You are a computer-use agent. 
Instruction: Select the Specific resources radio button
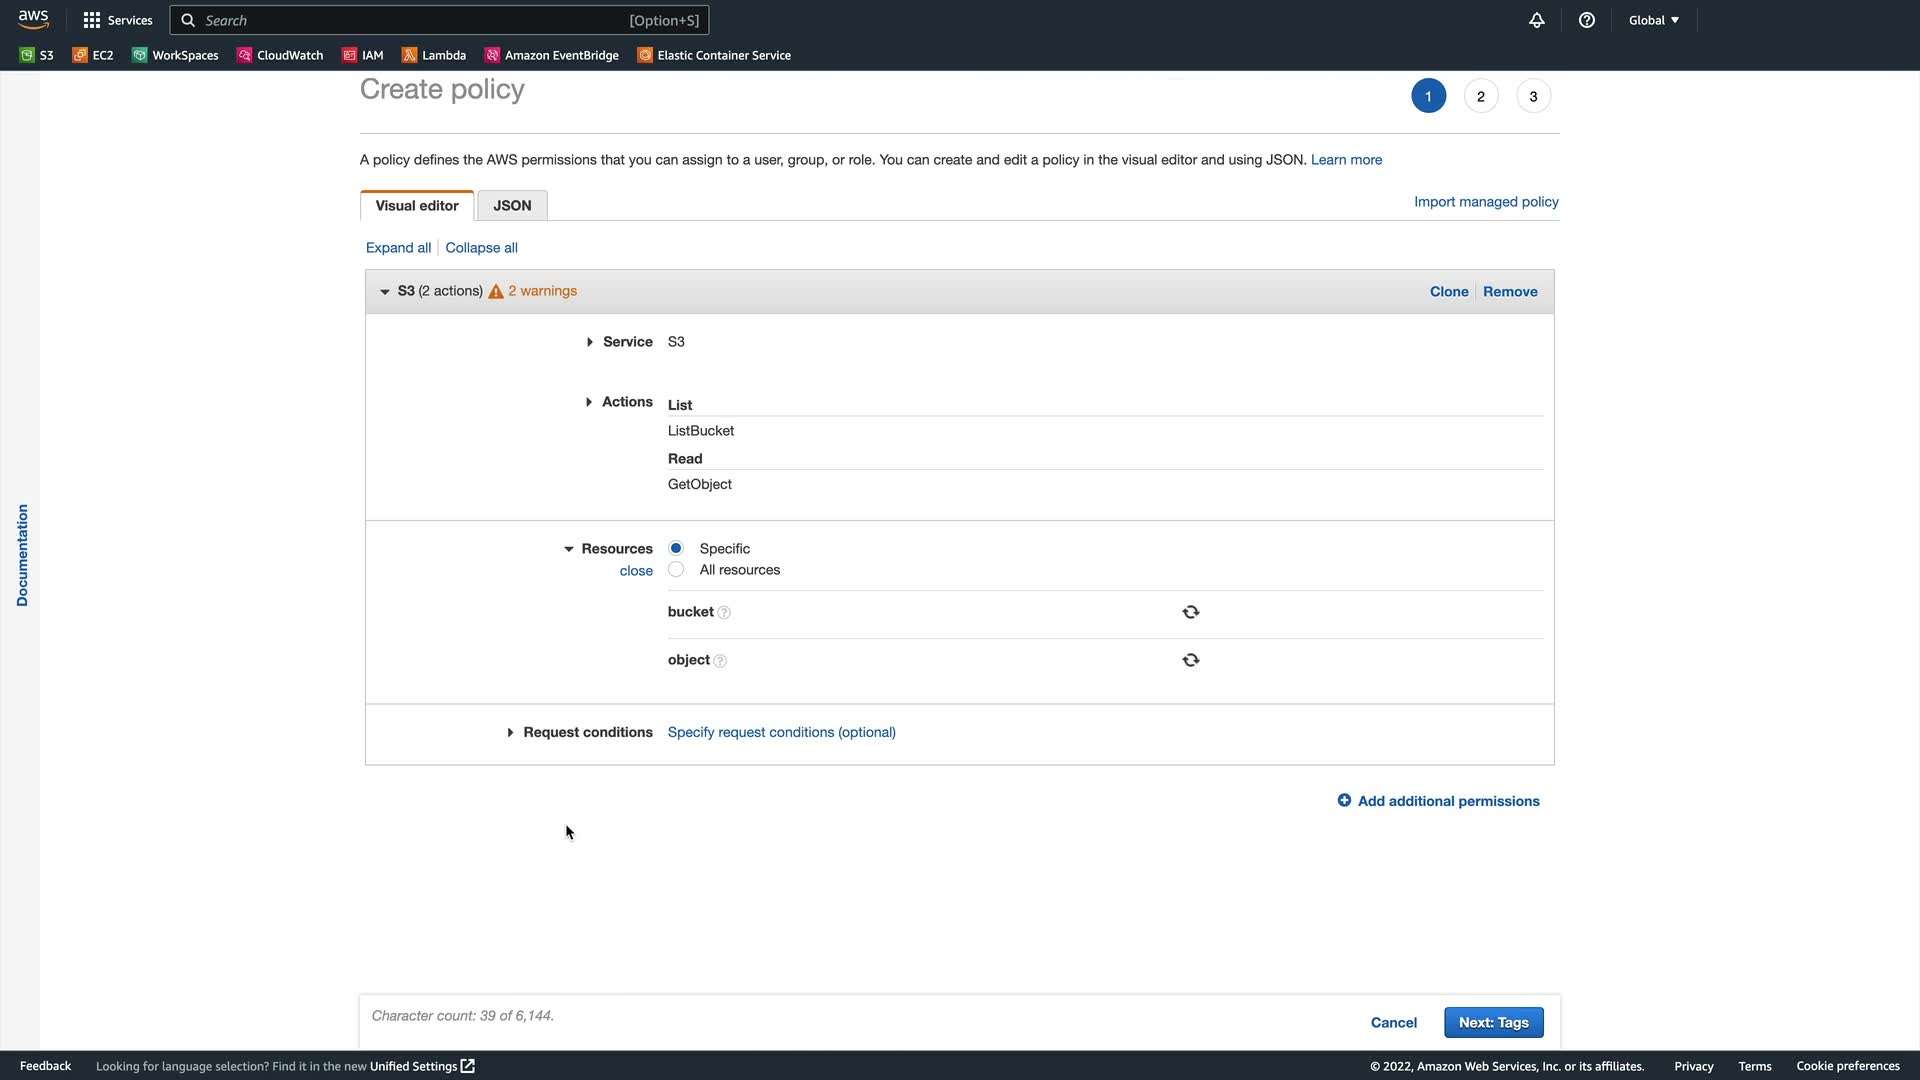coord(676,548)
